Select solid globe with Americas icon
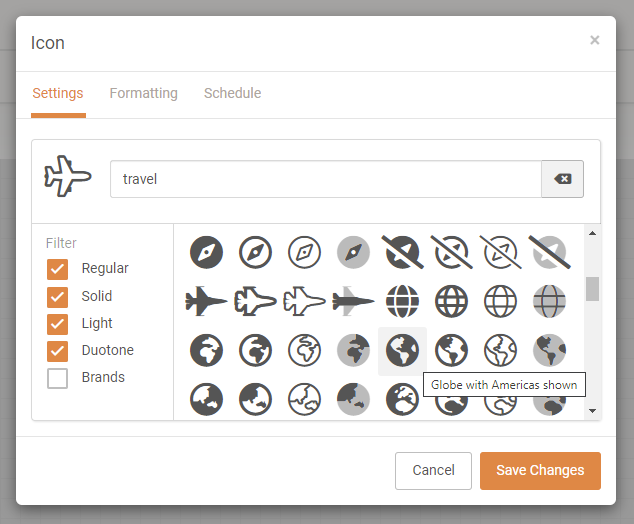The width and height of the screenshot is (634, 524). [402, 350]
